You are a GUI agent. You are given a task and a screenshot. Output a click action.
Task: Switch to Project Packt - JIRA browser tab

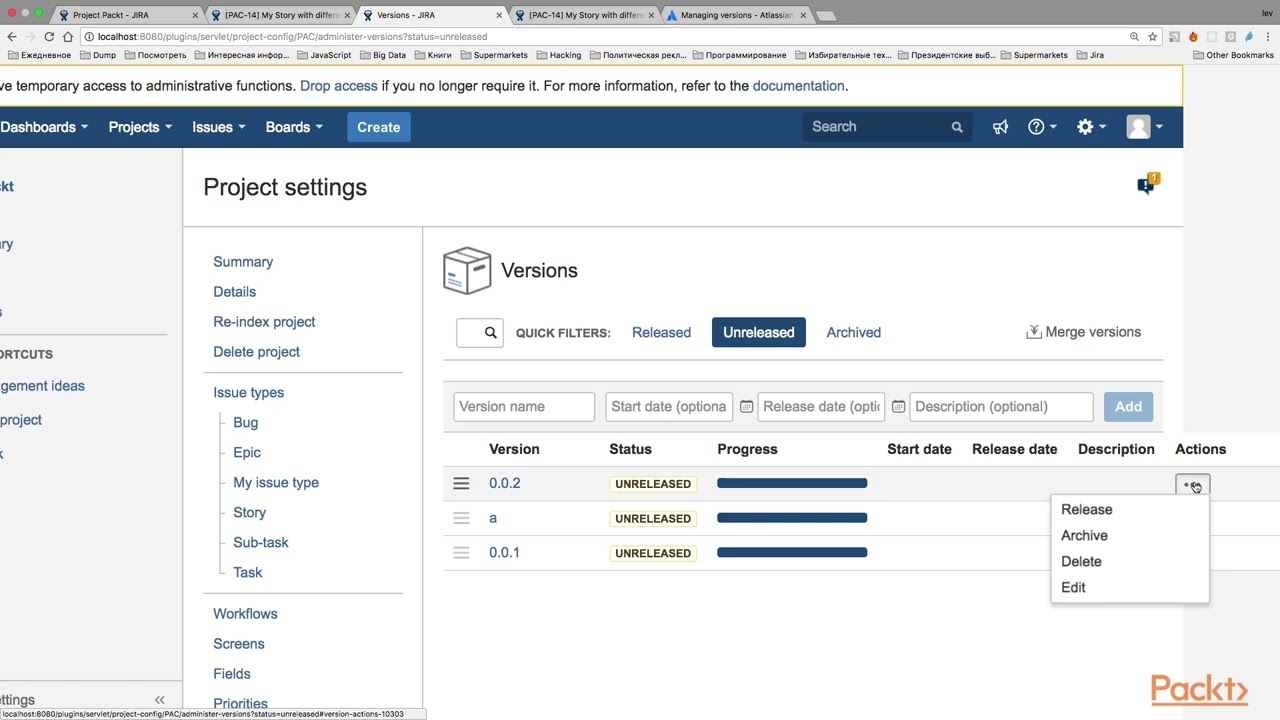pos(125,15)
